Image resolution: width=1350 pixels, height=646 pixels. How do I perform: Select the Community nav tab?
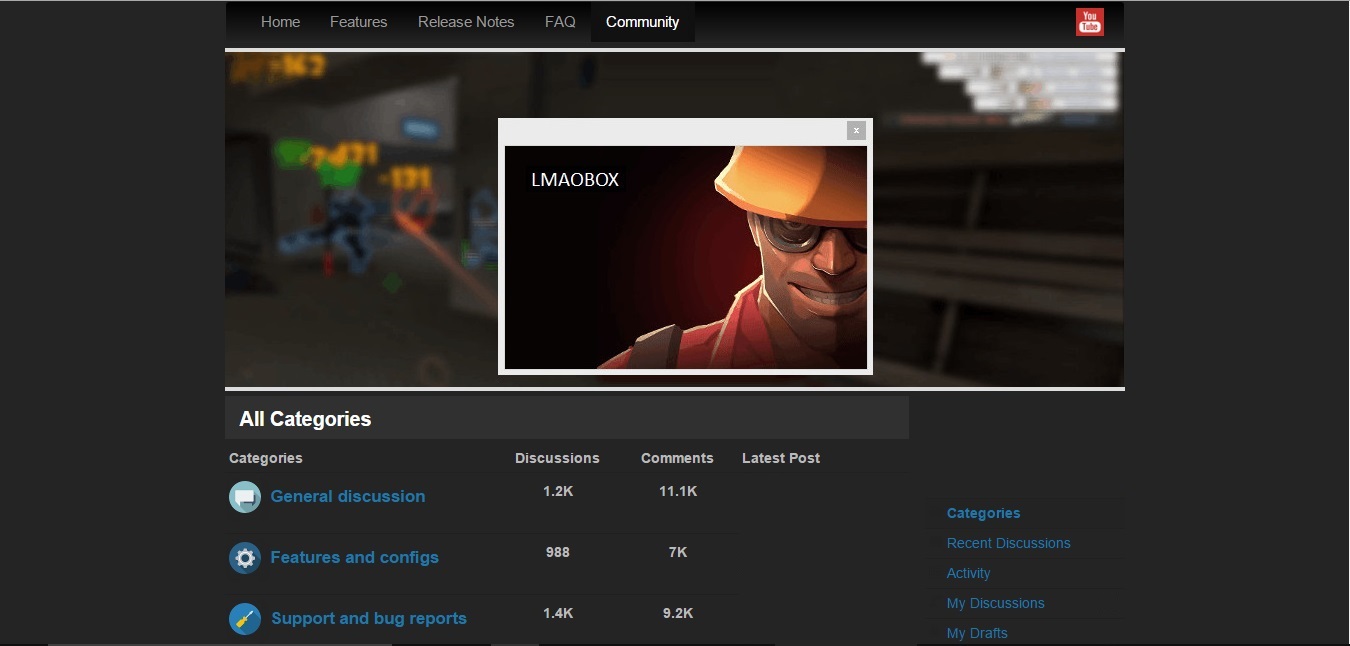[642, 22]
